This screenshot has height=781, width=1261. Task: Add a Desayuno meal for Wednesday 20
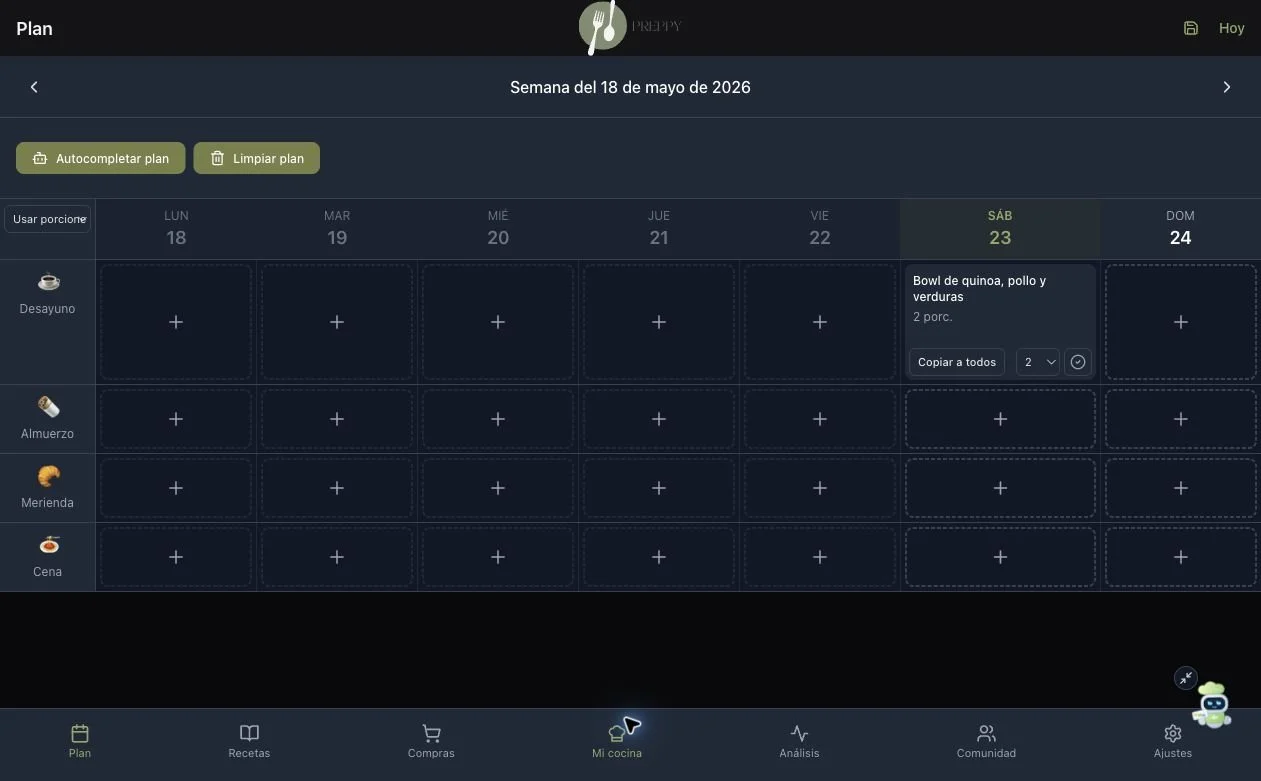pyautogui.click(x=498, y=322)
